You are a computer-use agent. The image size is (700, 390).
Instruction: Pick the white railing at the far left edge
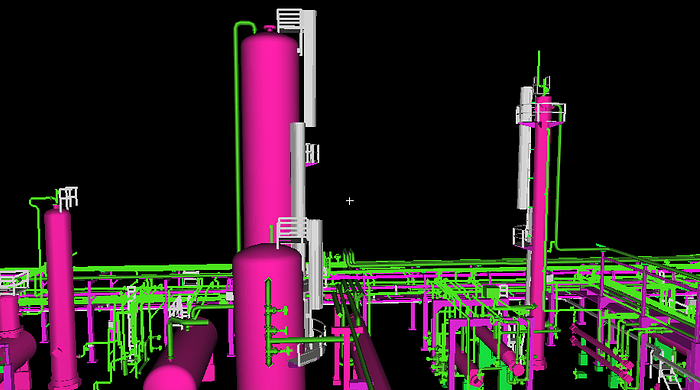click(14, 281)
